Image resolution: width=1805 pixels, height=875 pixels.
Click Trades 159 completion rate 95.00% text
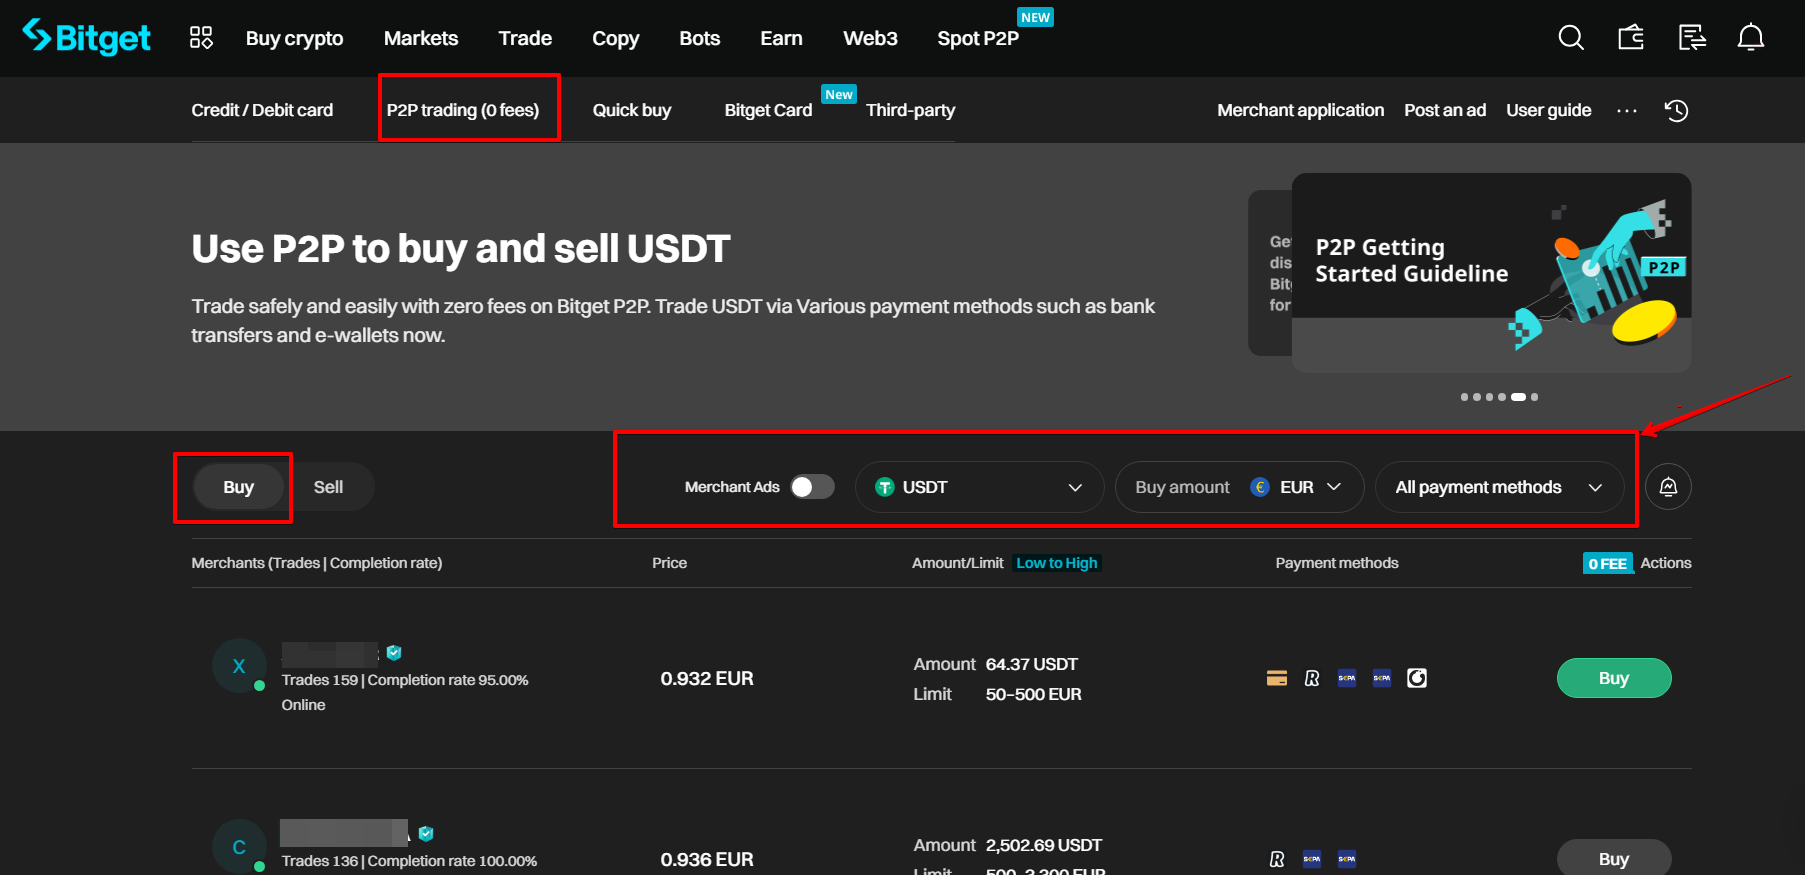pyautogui.click(x=405, y=680)
